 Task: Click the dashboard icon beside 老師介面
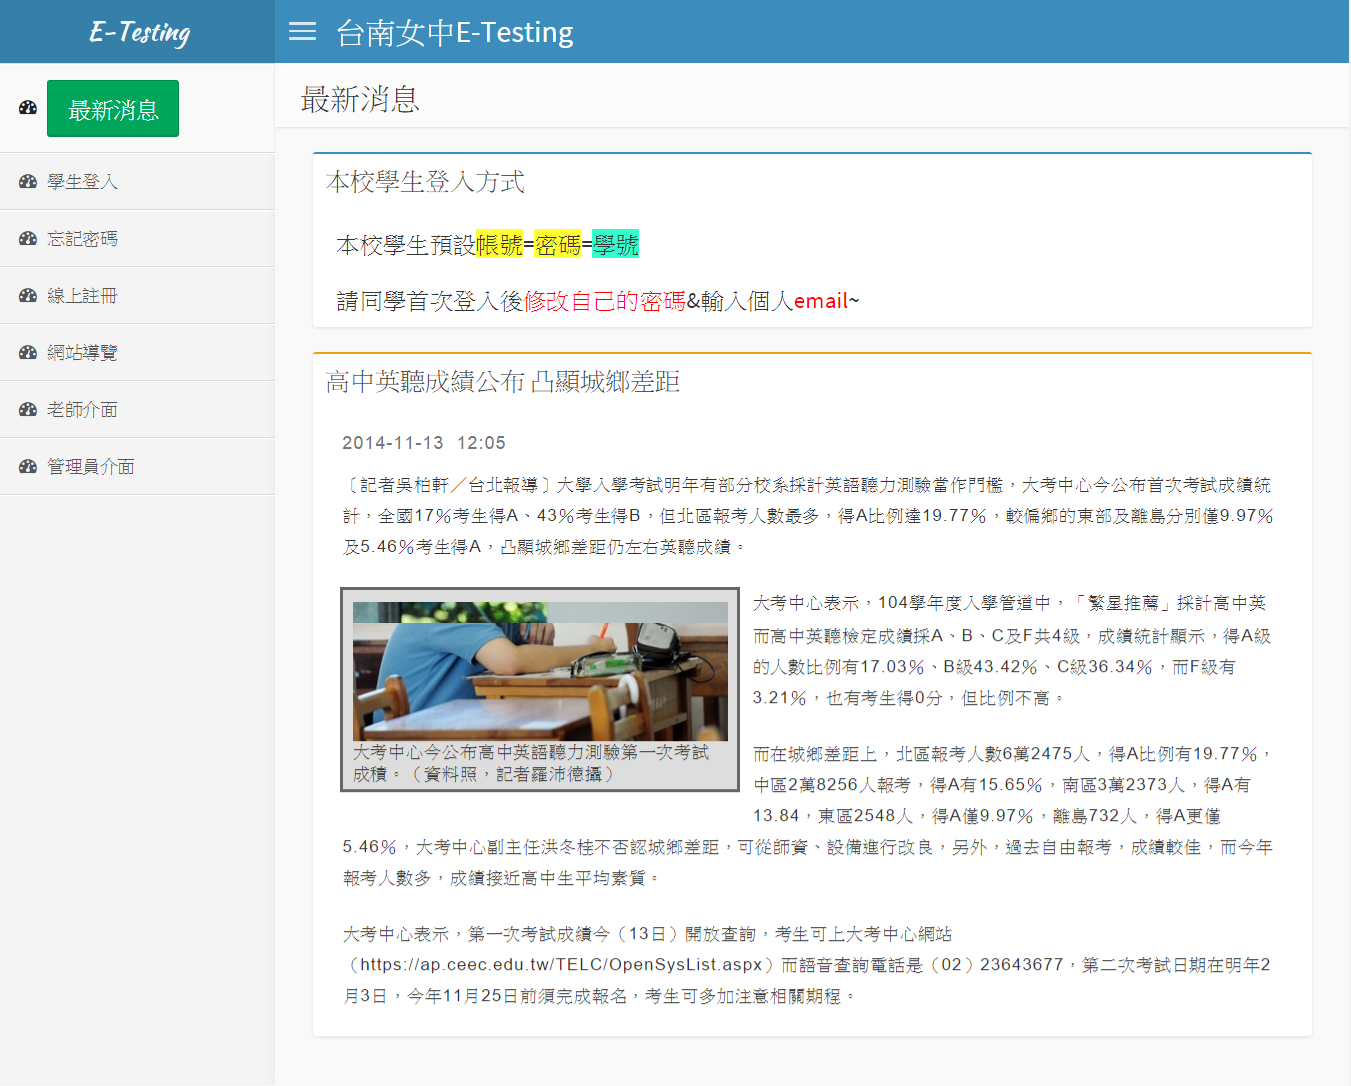point(28,410)
